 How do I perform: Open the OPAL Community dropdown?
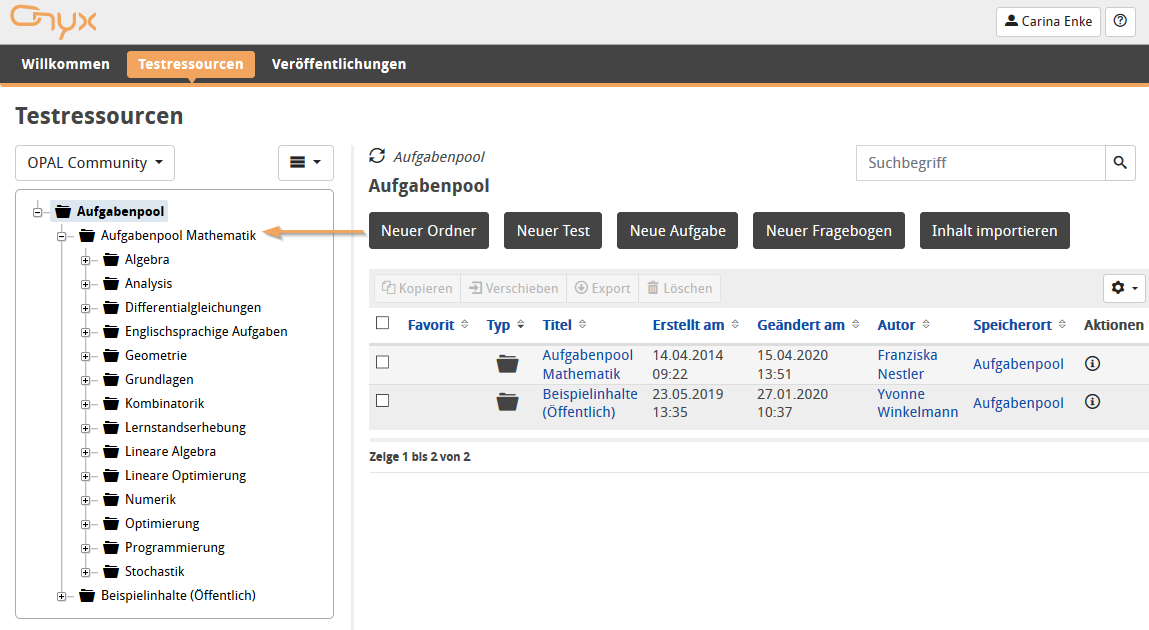[94, 162]
